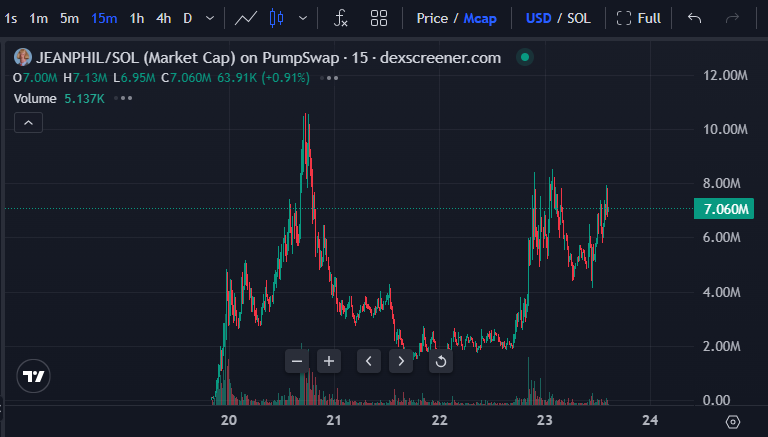Click the 7.060M current price label

pyautogui.click(x=724, y=209)
